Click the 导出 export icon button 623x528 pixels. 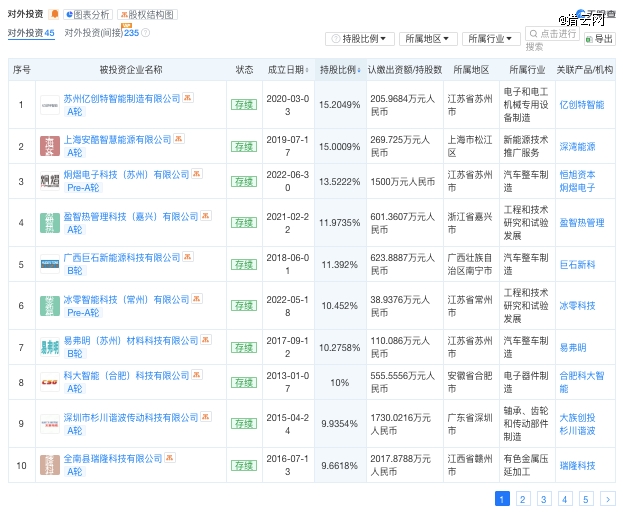600,39
